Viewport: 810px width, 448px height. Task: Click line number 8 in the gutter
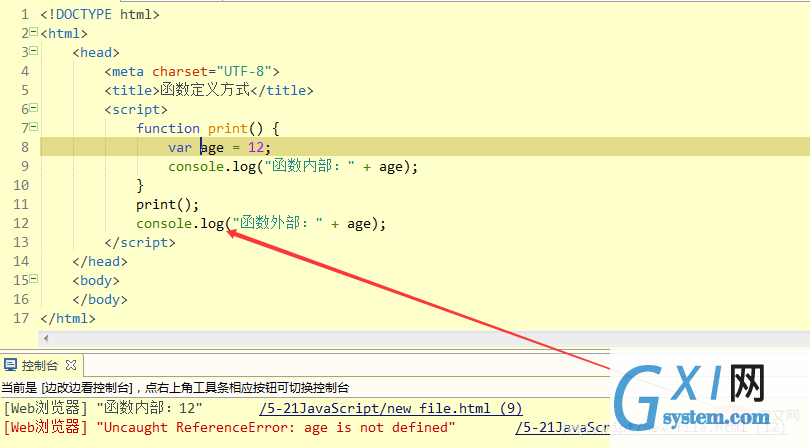pos(25,147)
